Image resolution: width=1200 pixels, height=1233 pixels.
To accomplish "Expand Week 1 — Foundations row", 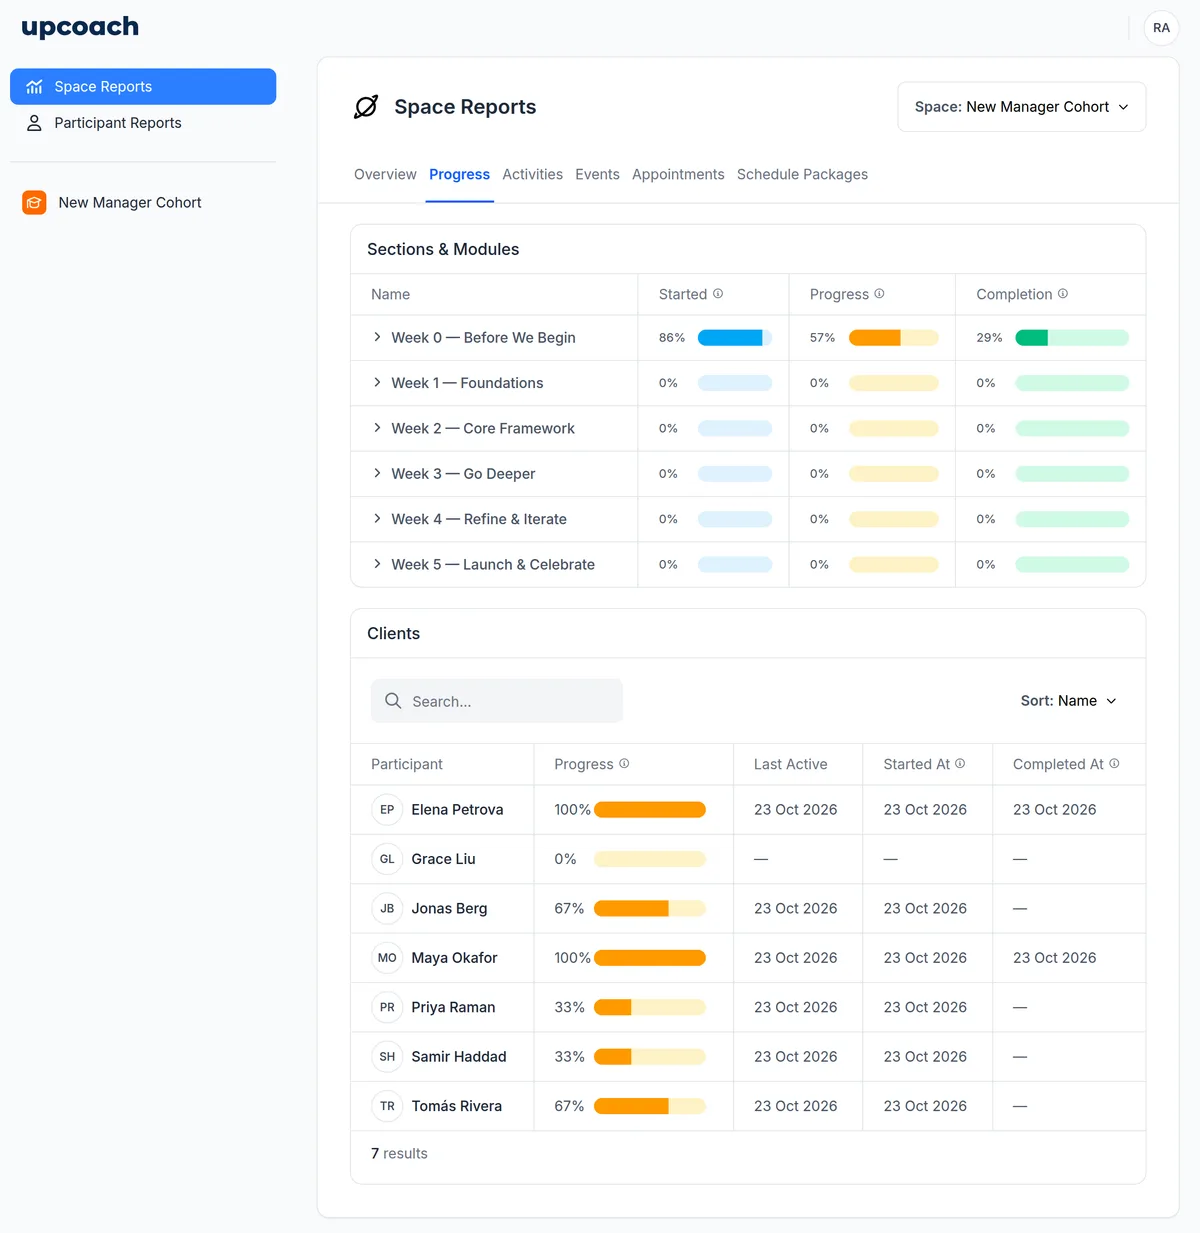I will 377,383.
